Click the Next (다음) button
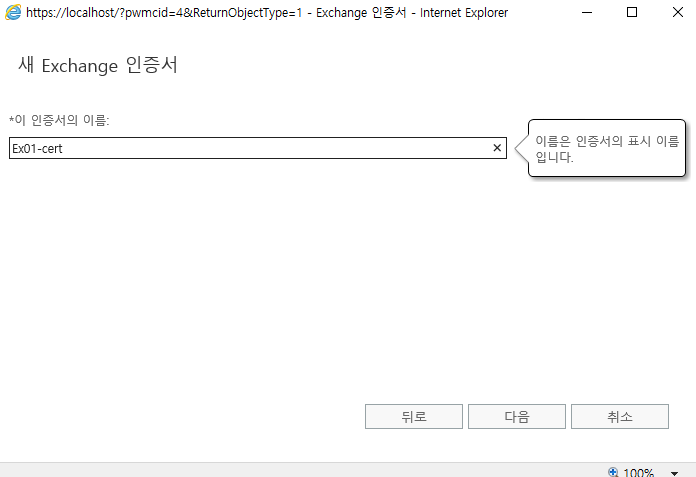Screen dimensions: 696x477 coord(517,416)
